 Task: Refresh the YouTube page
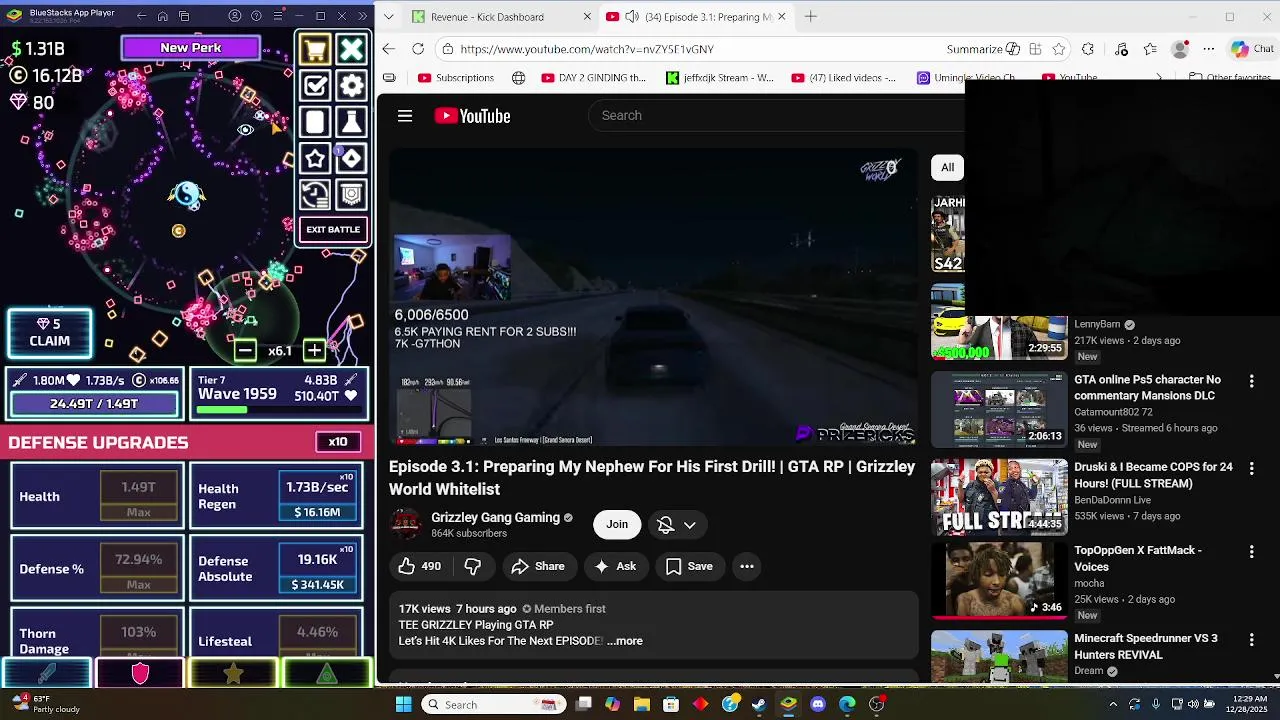(418, 49)
